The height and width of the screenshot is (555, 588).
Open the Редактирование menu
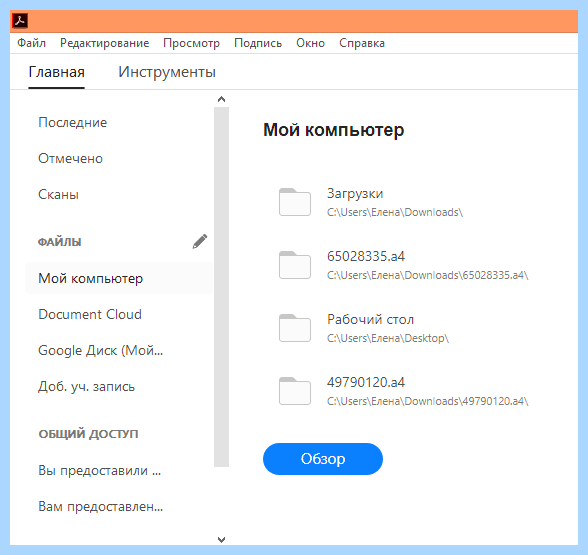105,43
